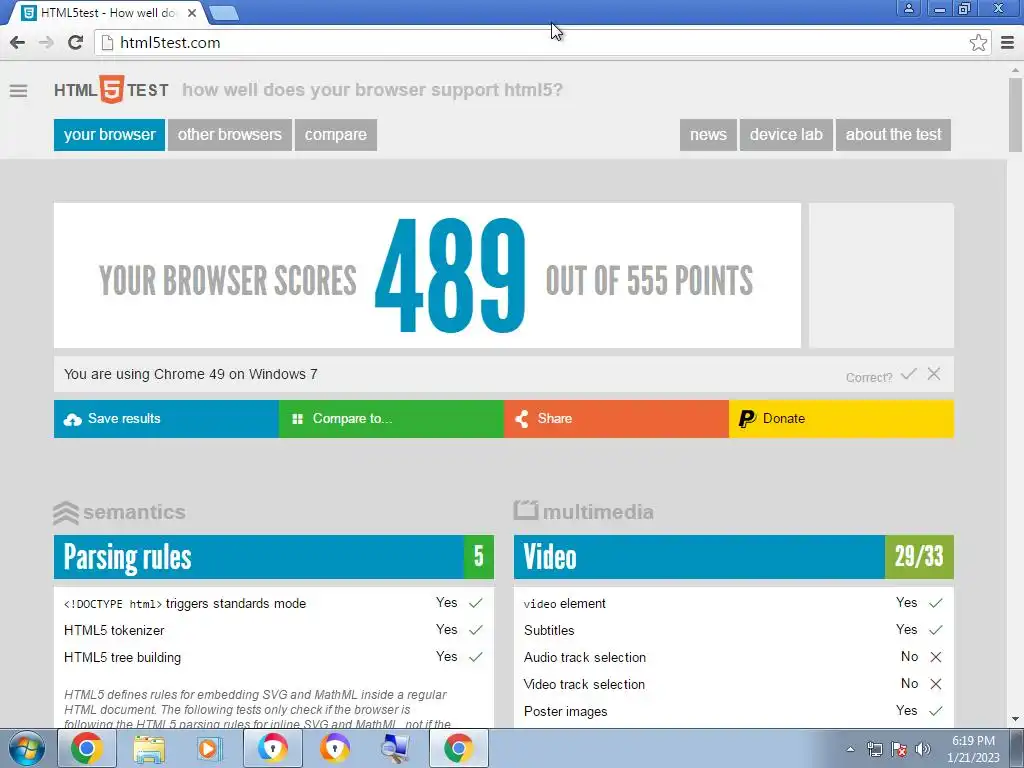Screen dimensions: 1024x768
Task: Show hidden system tray icons
Action: pyautogui.click(x=850, y=749)
